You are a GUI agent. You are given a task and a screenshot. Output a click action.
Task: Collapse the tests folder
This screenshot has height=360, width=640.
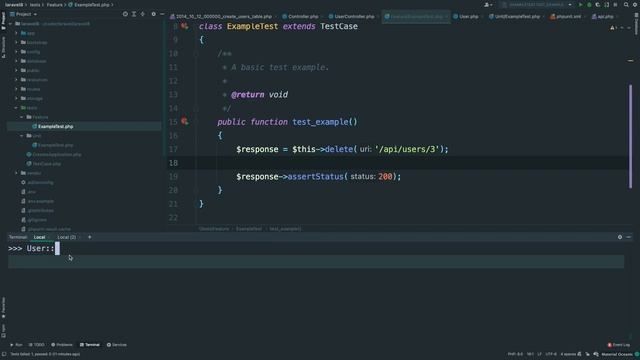16,108
